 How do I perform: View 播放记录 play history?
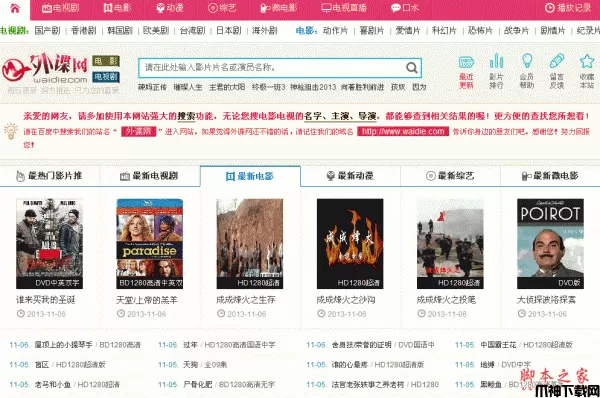(568, 8)
